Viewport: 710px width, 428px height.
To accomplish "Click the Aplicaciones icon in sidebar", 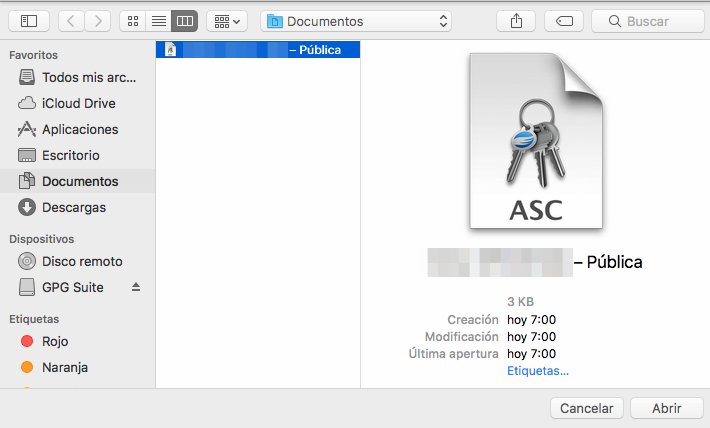I will tap(27, 130).
